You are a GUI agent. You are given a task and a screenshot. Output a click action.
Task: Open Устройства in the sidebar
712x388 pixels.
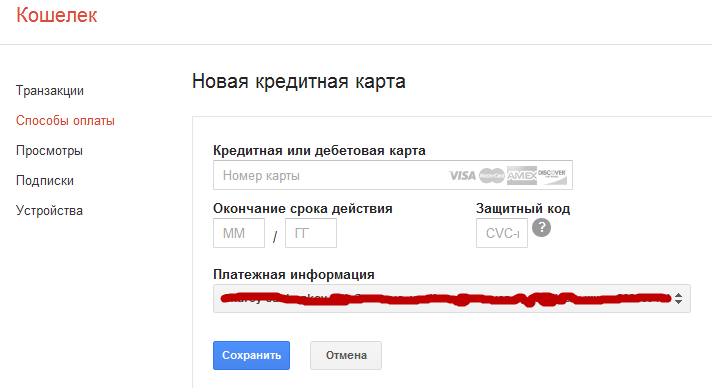(x=49, y=210)
